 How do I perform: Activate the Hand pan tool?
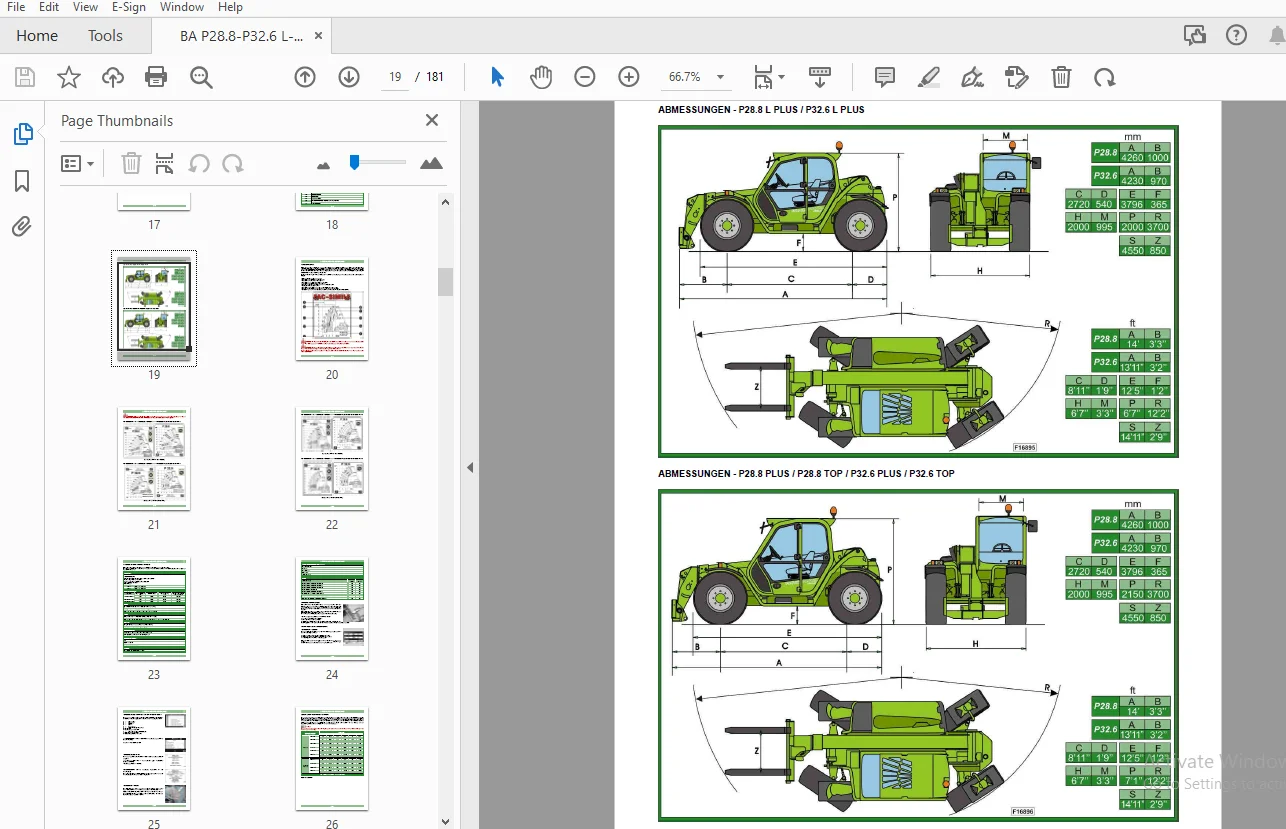541,77
